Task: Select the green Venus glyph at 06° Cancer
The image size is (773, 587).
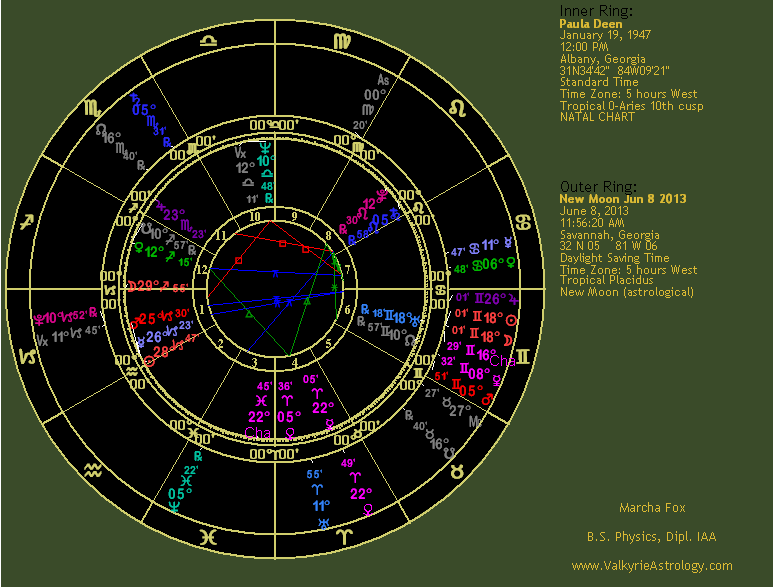Action: point(513,264)
